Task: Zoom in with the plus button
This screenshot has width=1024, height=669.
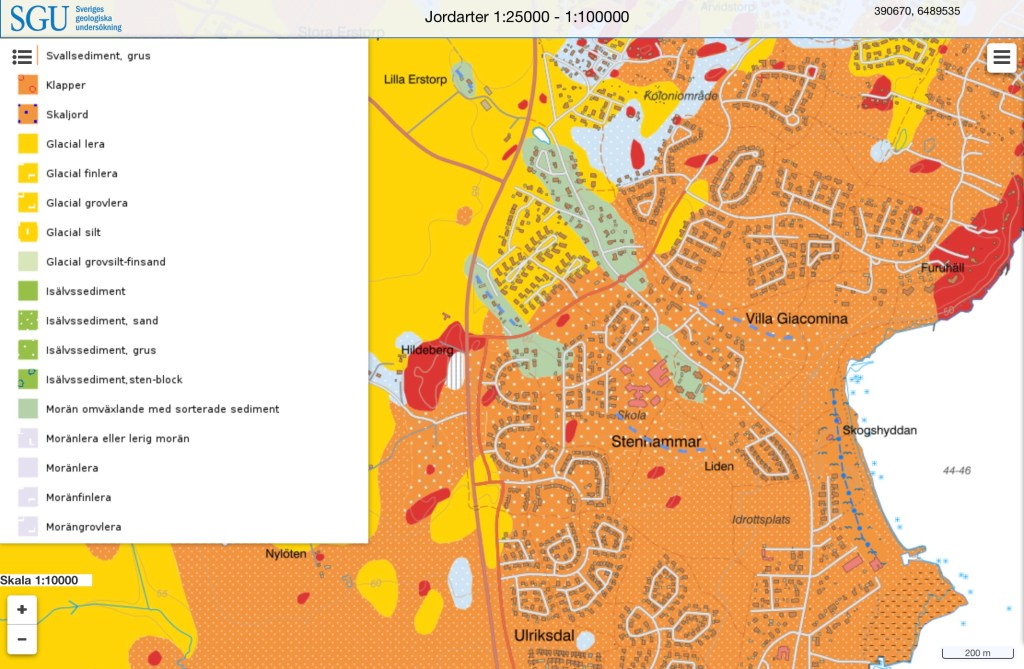Action: point(22,609)
